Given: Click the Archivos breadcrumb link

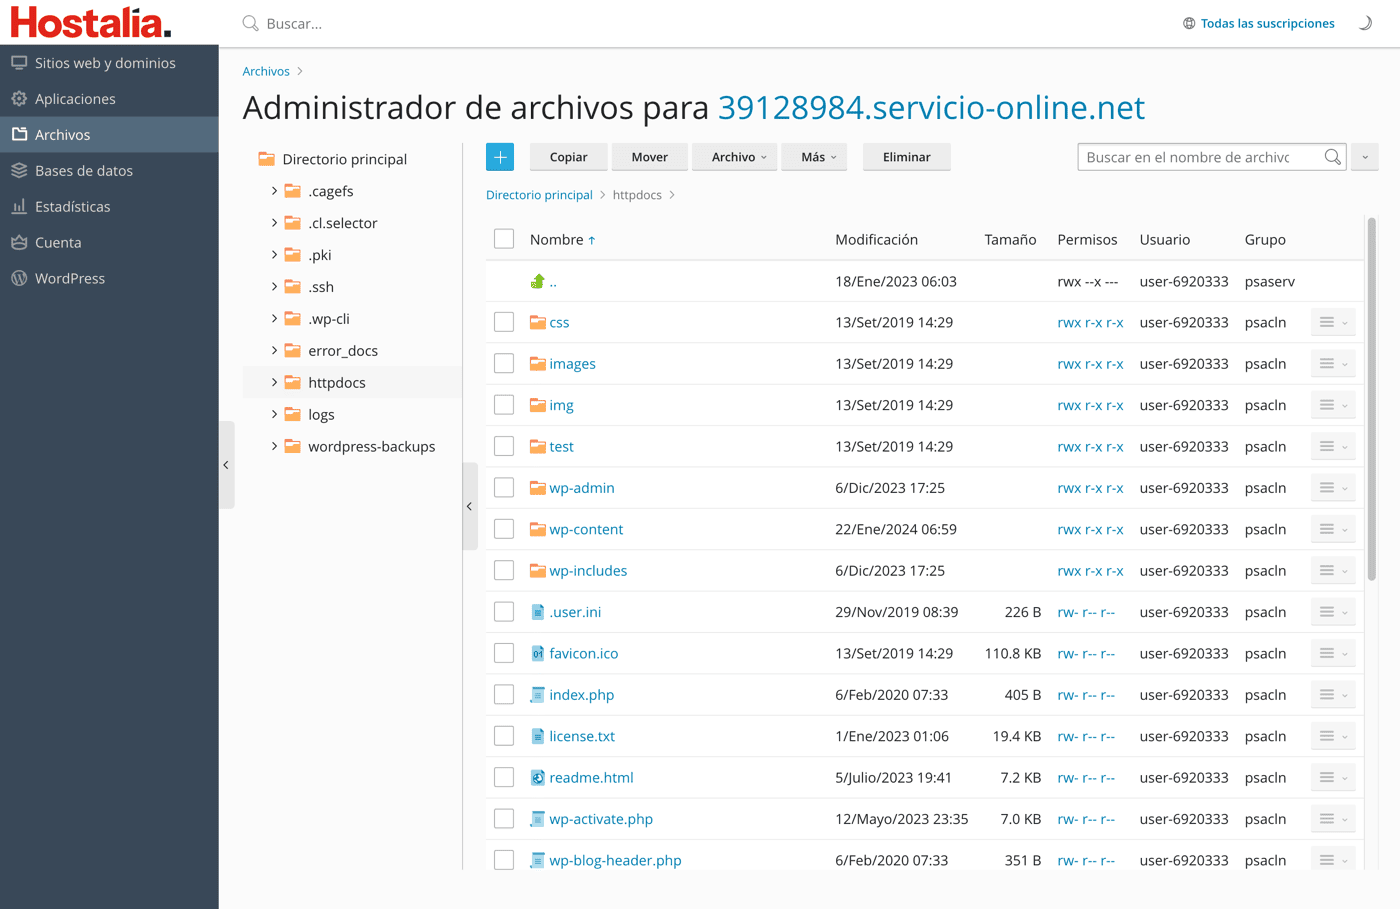Looking at the screenshot, I should (x=266, y=71).
